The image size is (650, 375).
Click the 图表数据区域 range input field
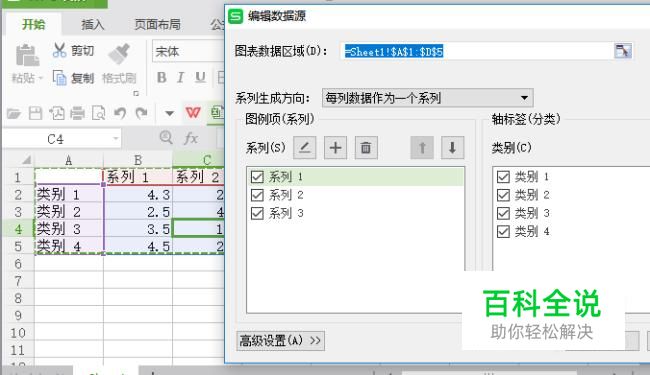477,51
